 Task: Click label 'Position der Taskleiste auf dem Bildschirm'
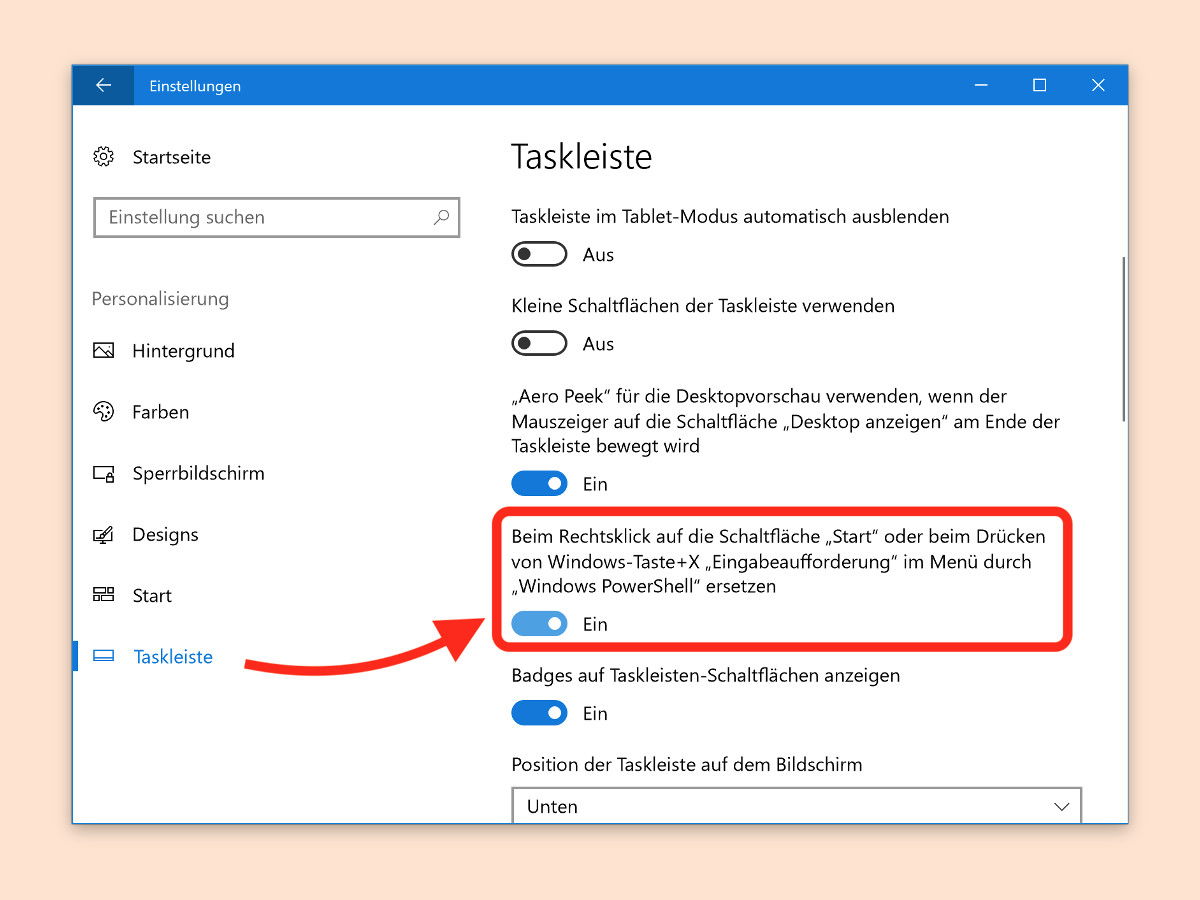tap(687, 765)
